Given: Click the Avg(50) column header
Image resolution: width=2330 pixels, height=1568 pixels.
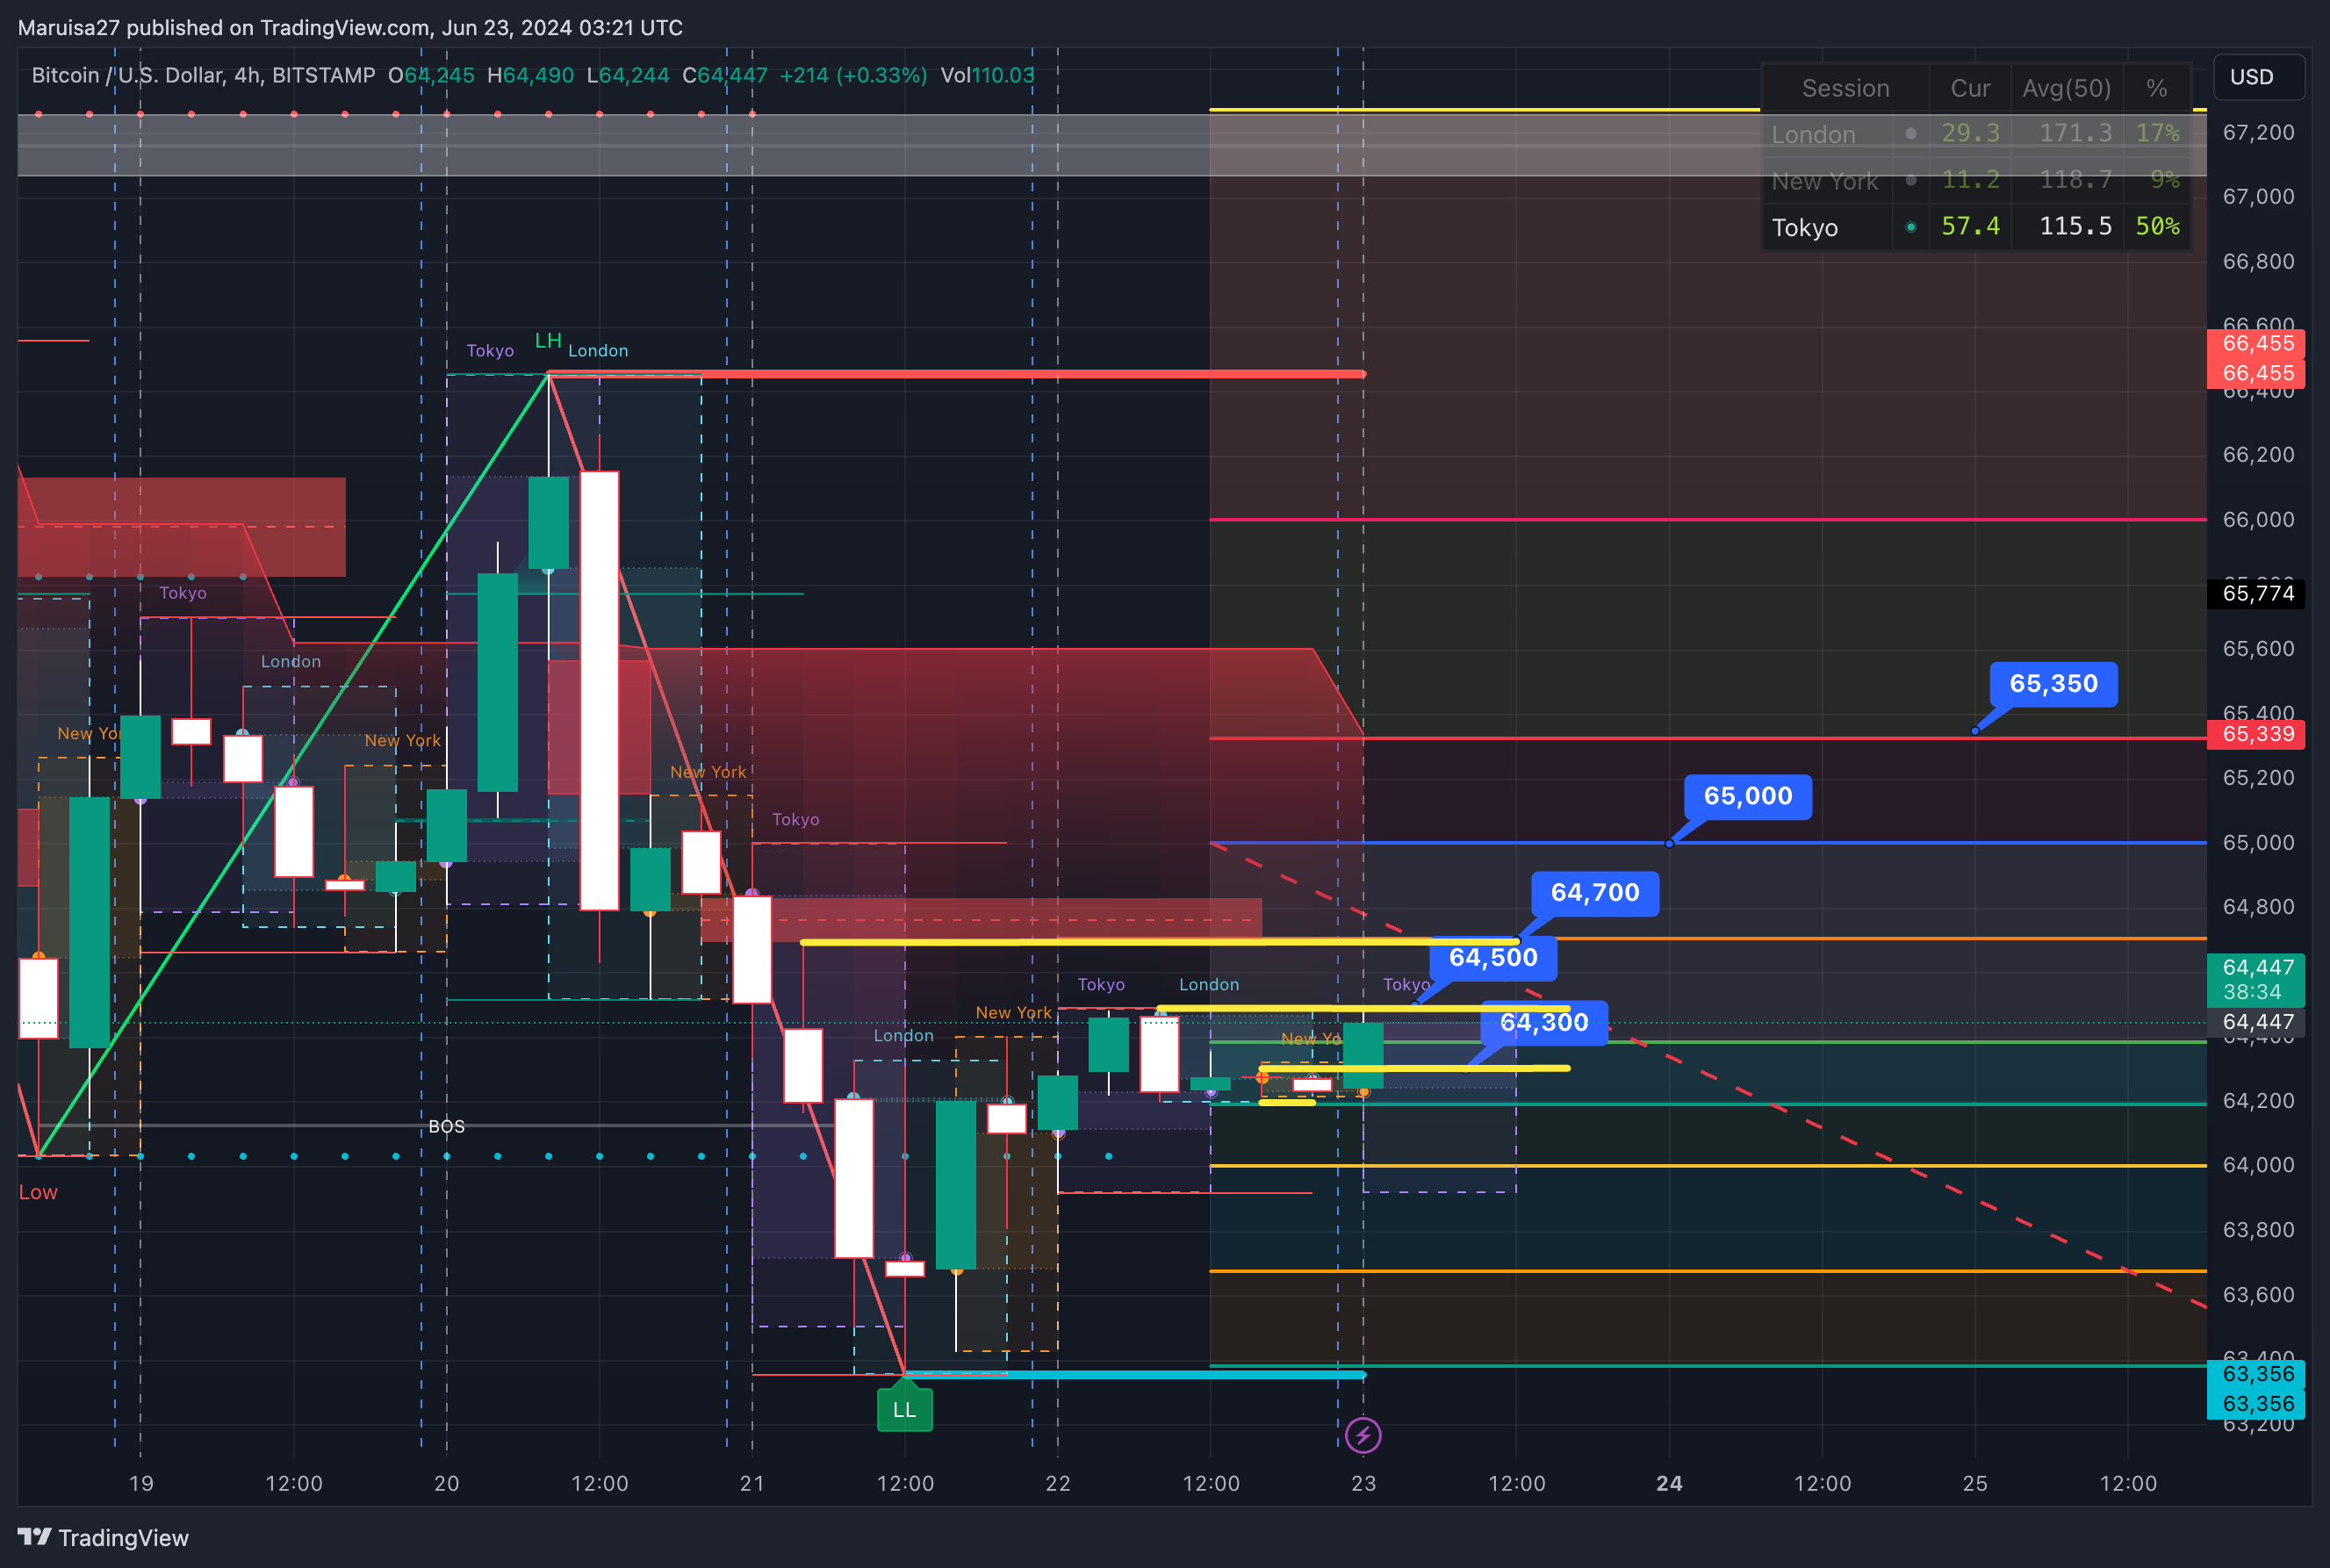Looking at the screenshot, I should coord(2066,88).
